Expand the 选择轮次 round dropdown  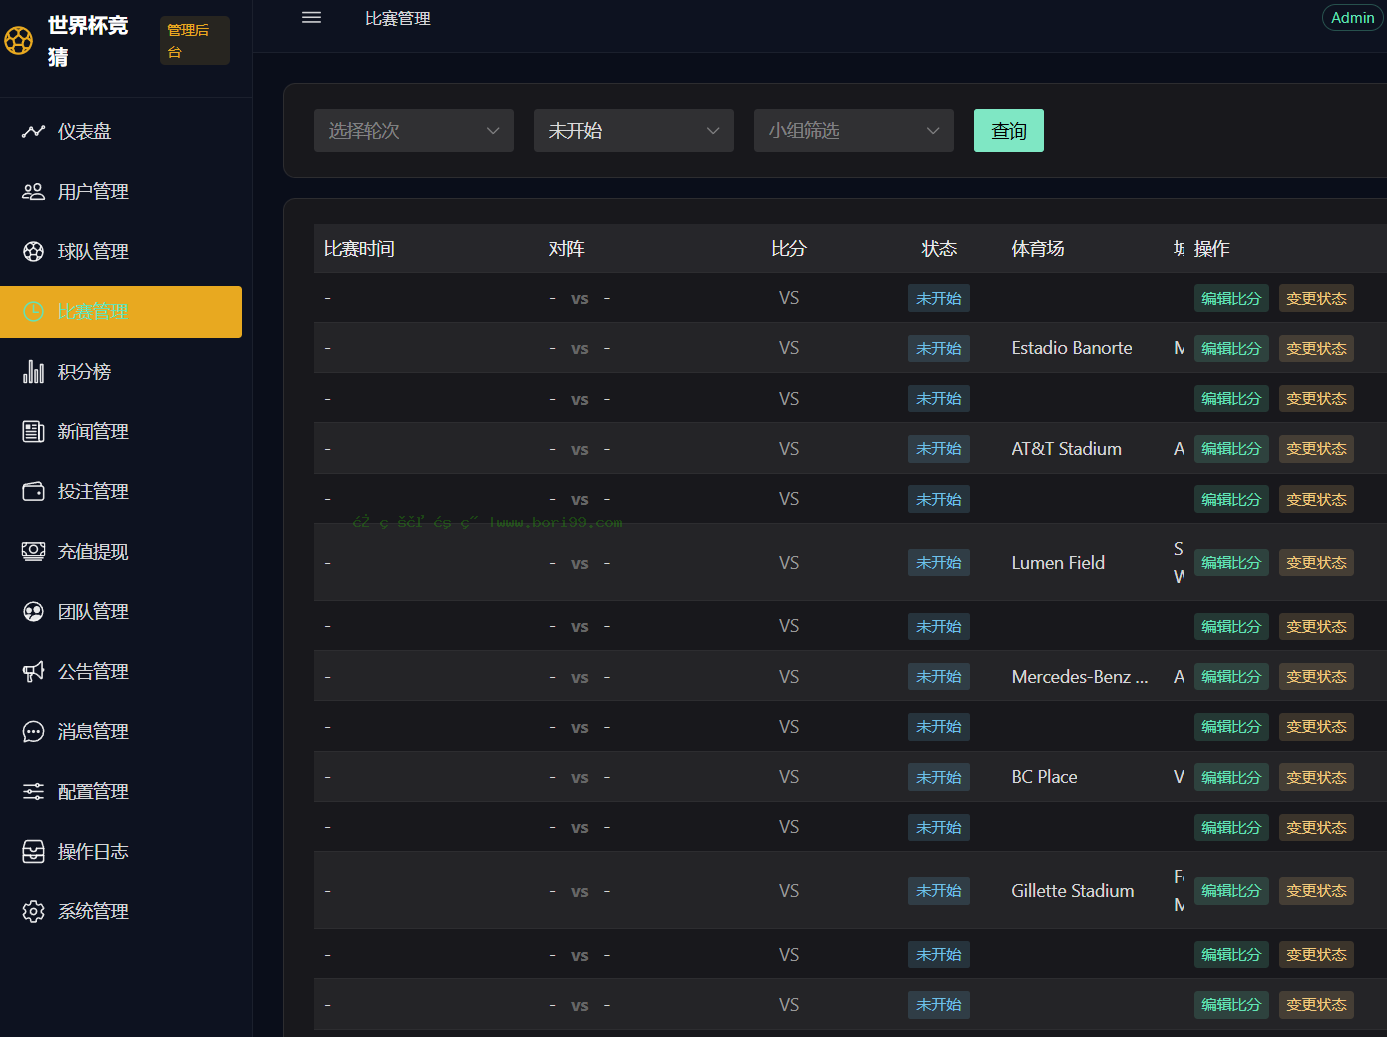[x=414, y=131]
